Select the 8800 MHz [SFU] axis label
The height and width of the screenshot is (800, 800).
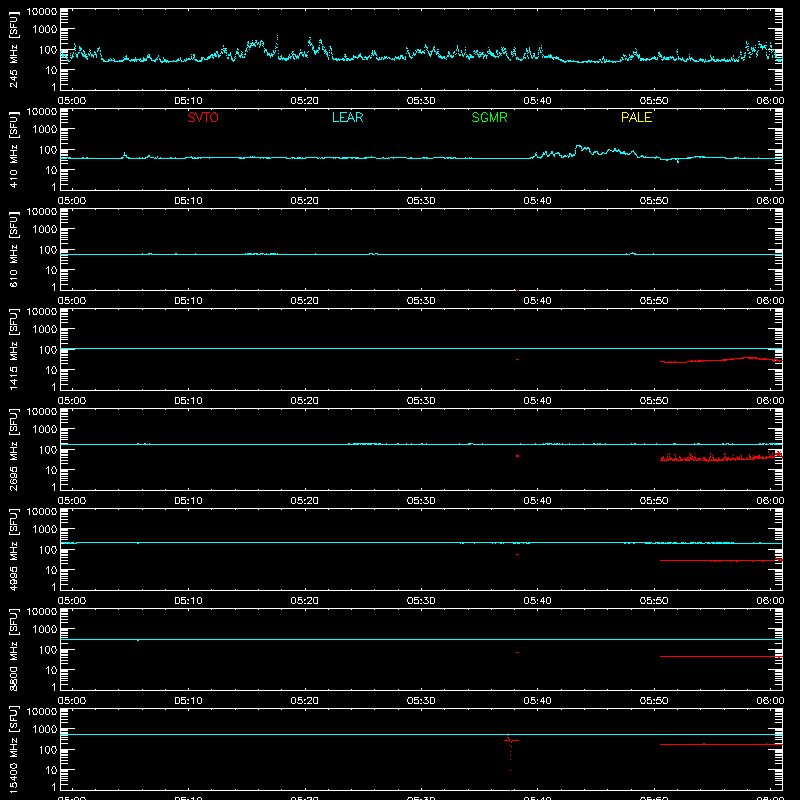13,649
